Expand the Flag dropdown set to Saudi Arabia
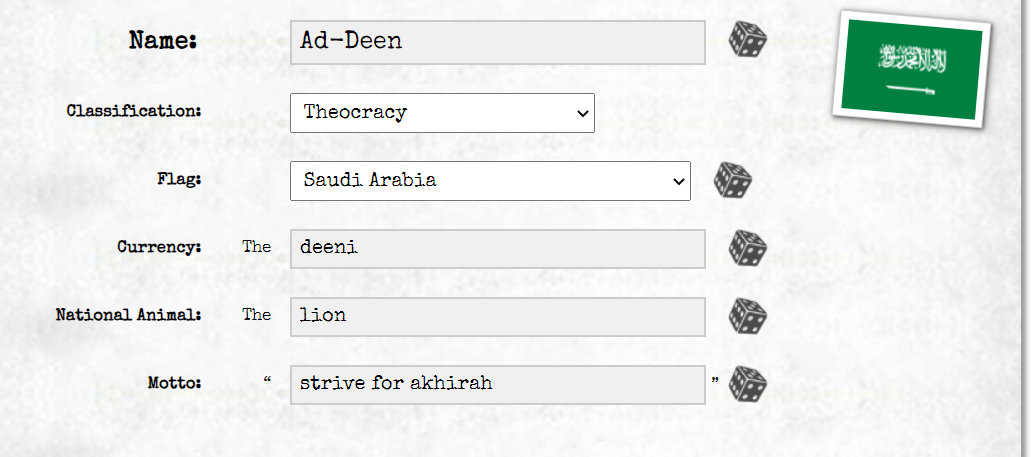 click(x=490, y=181)
